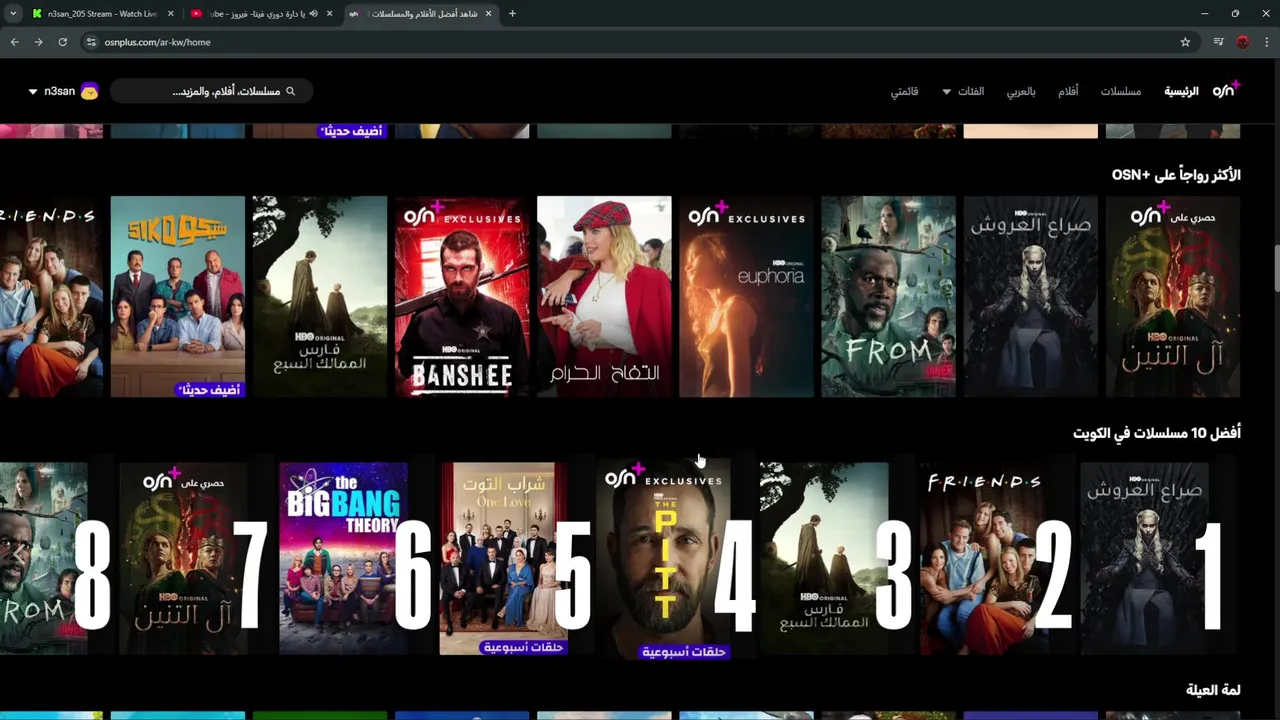Mute the audio icon on YouTube tab

[313, 13]
